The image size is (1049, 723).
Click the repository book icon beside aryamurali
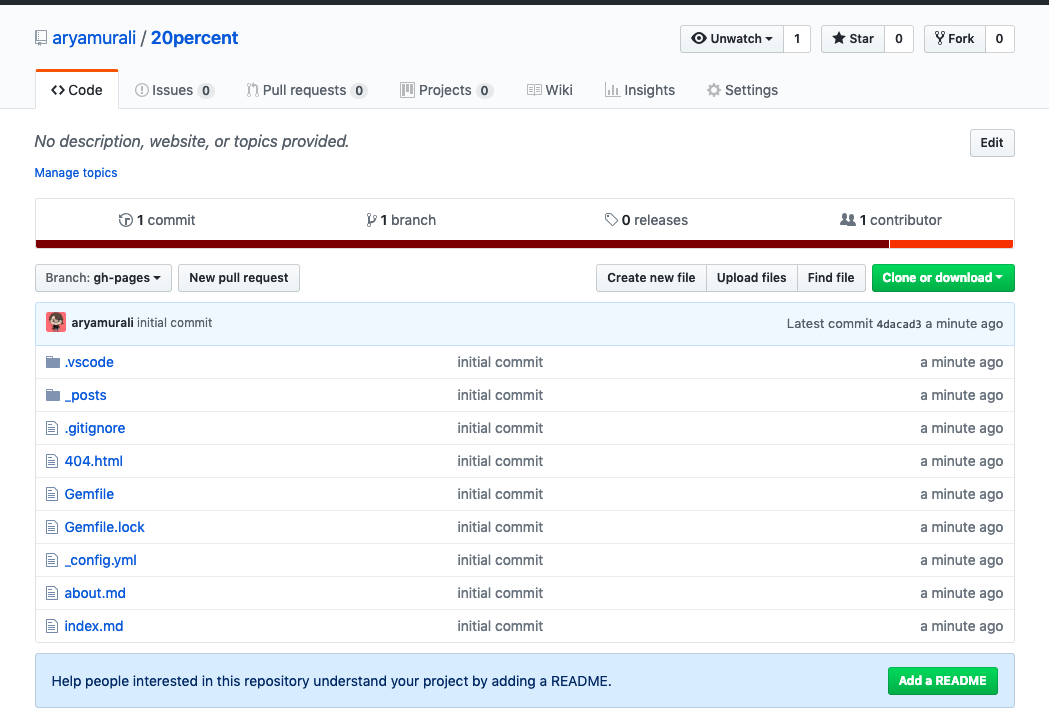[41, 38]
